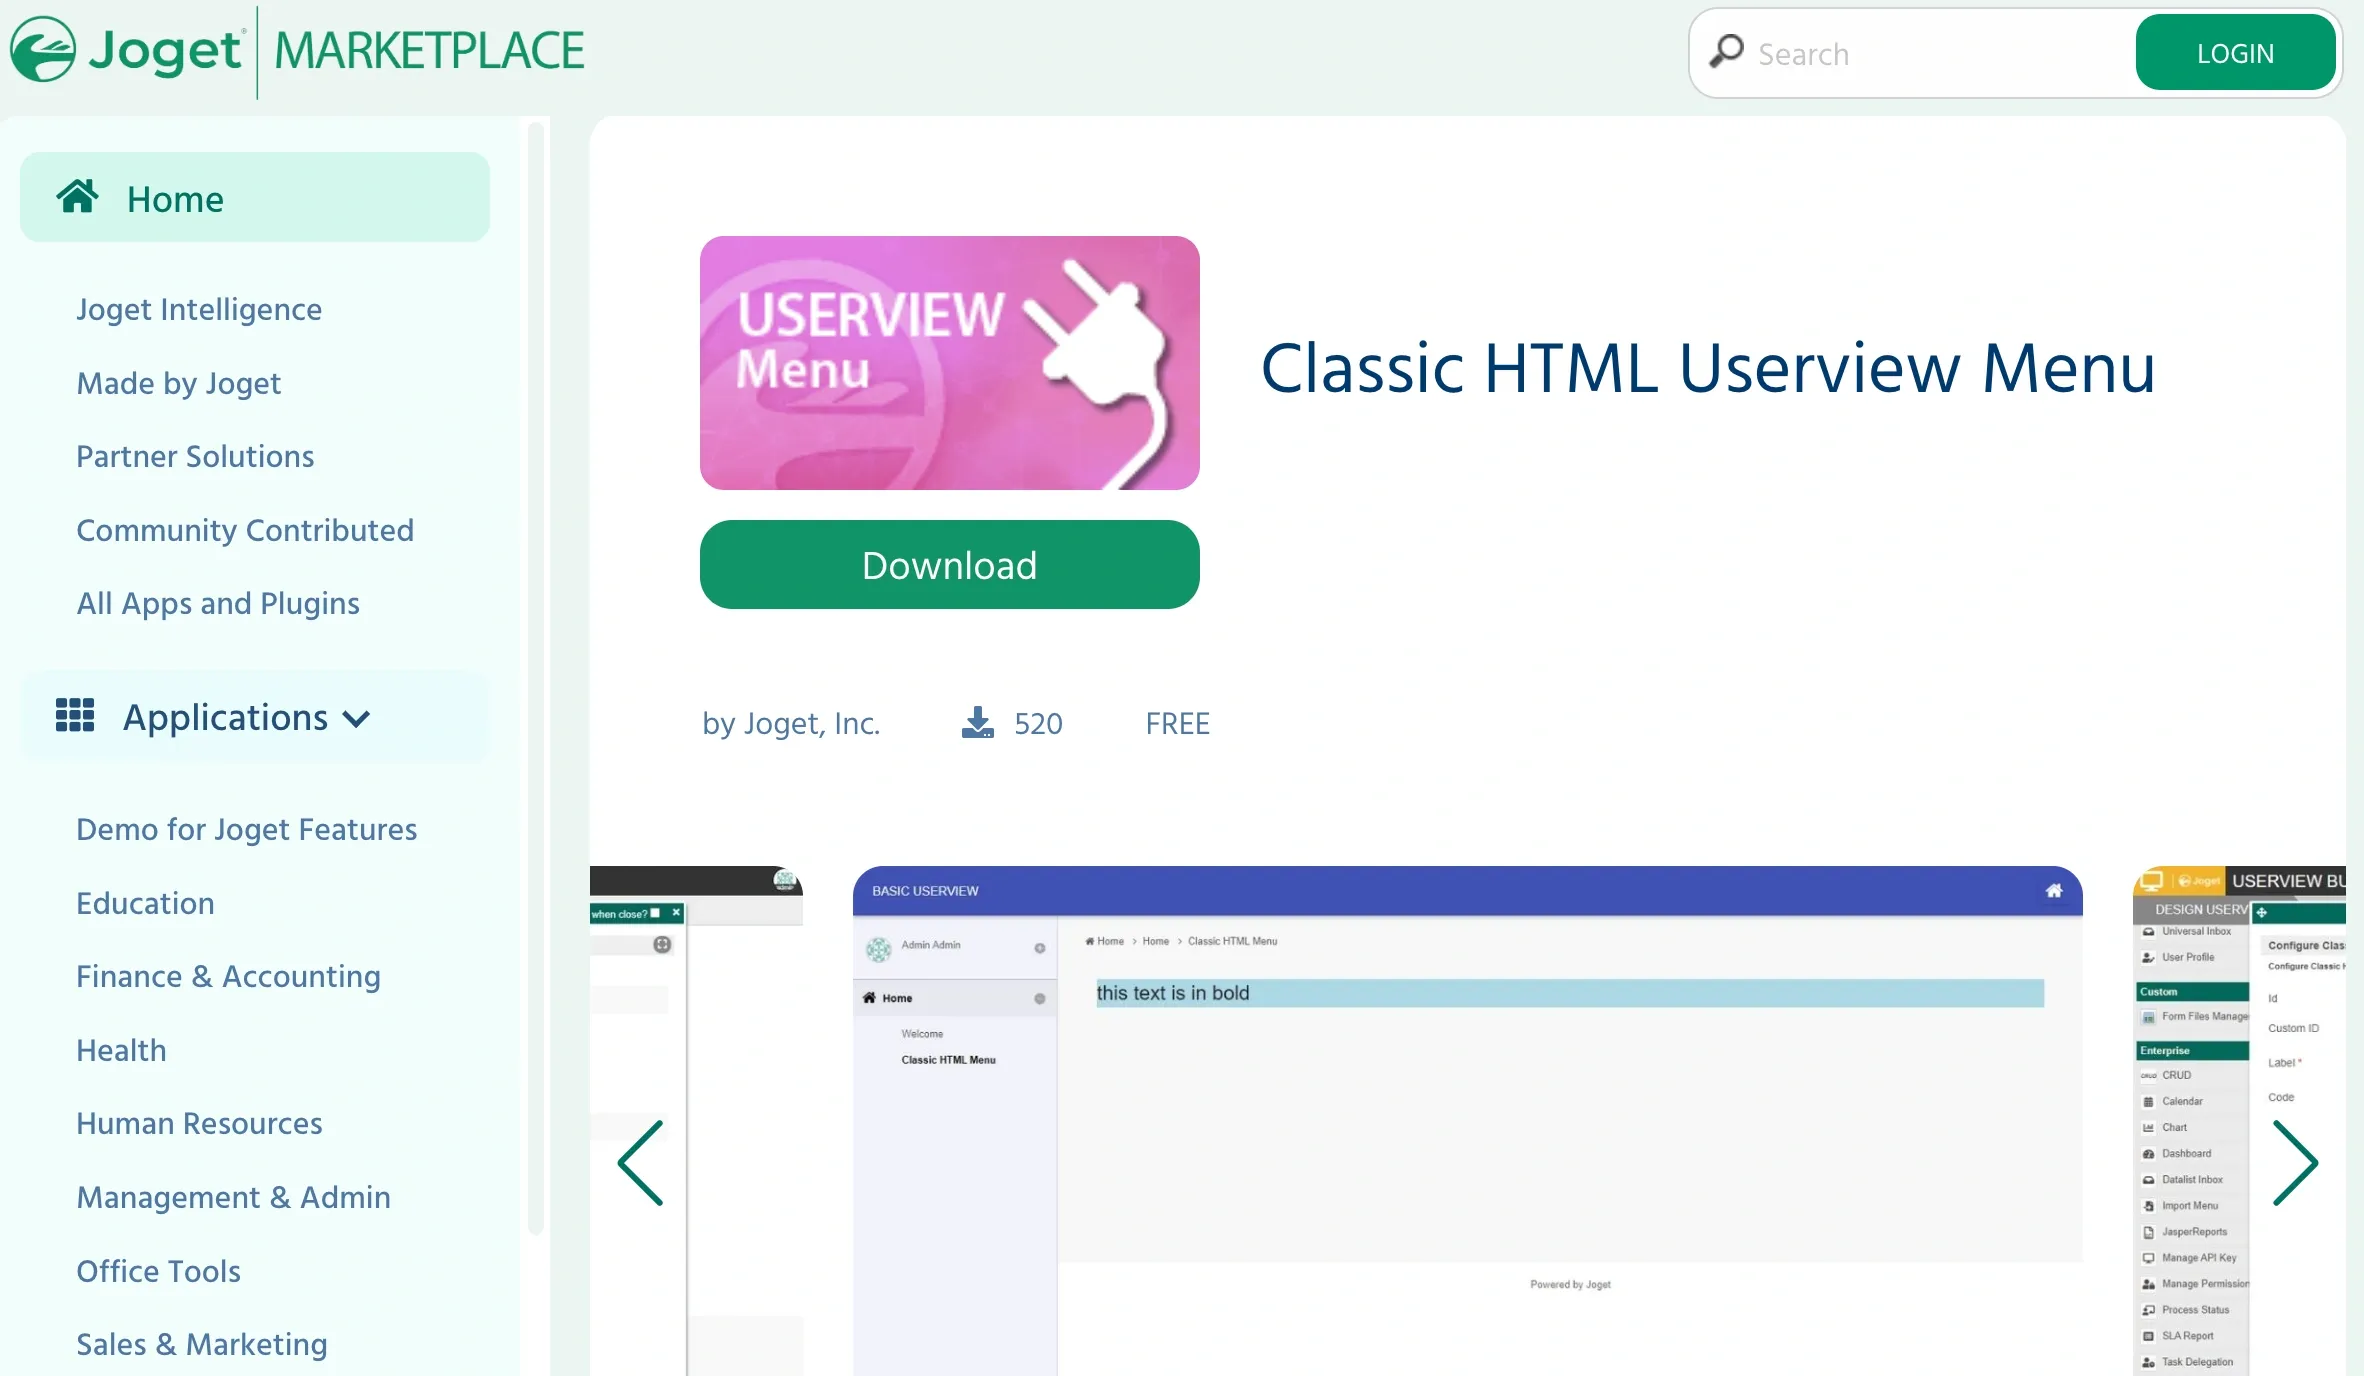Open the Human Resources category
The height and width of the screenshot is (1376, 2364).
coord(199,1124)
